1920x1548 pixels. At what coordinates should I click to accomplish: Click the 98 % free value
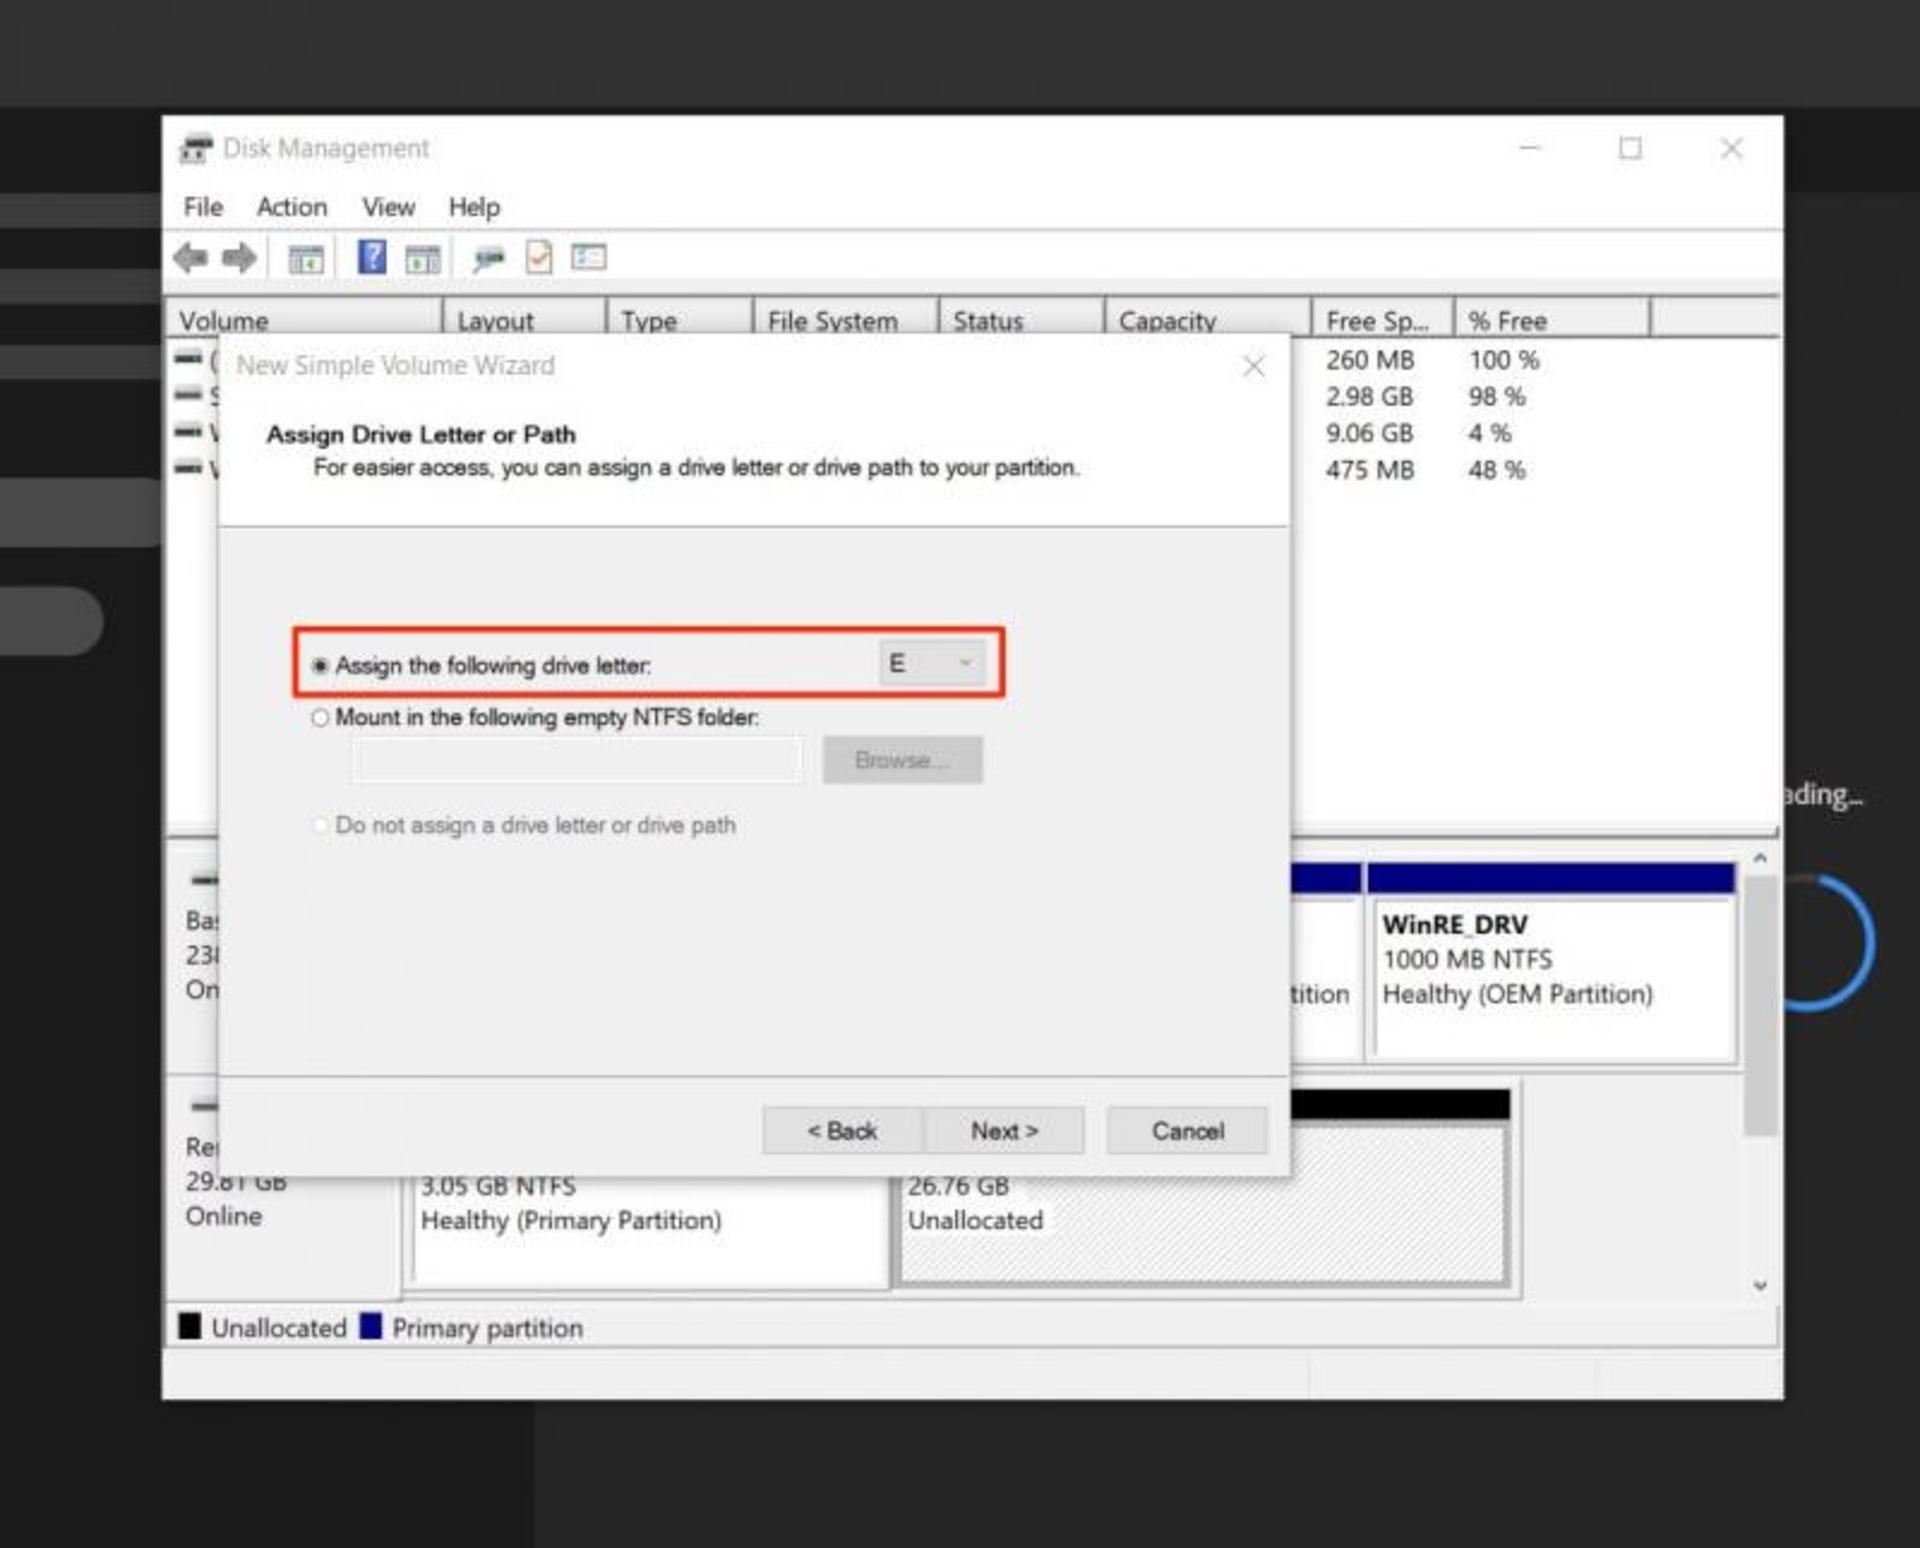1497,397
